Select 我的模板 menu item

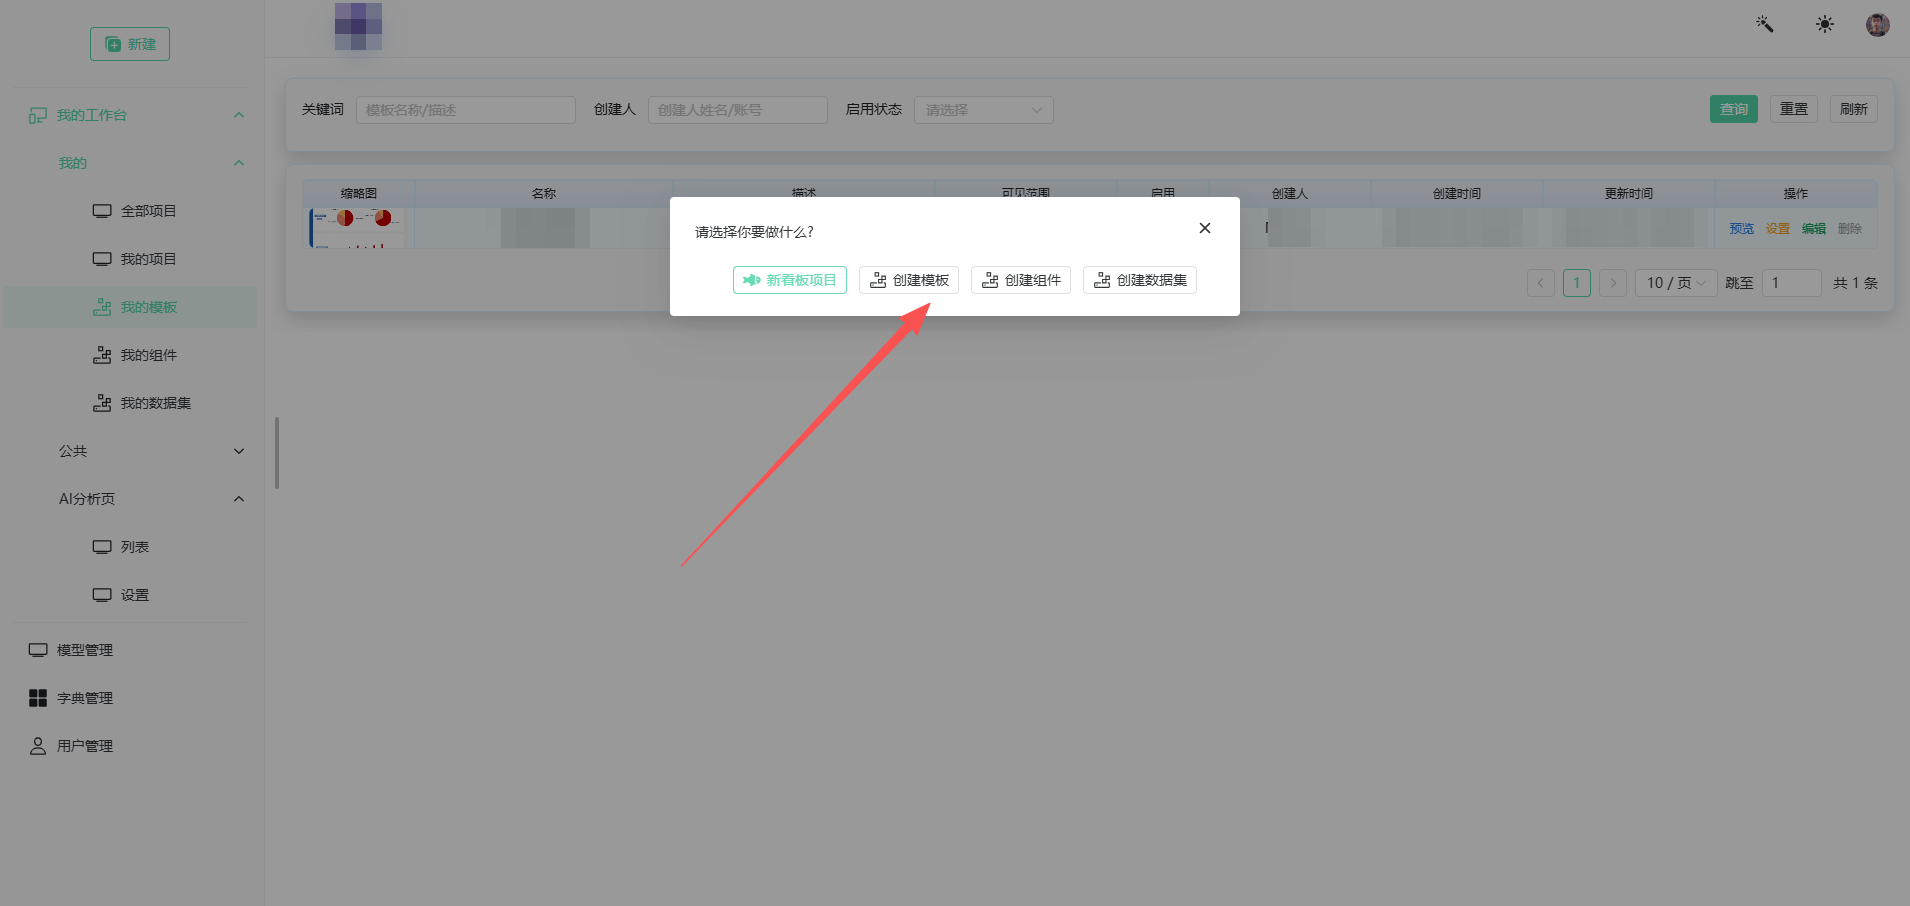pos(130,307)
